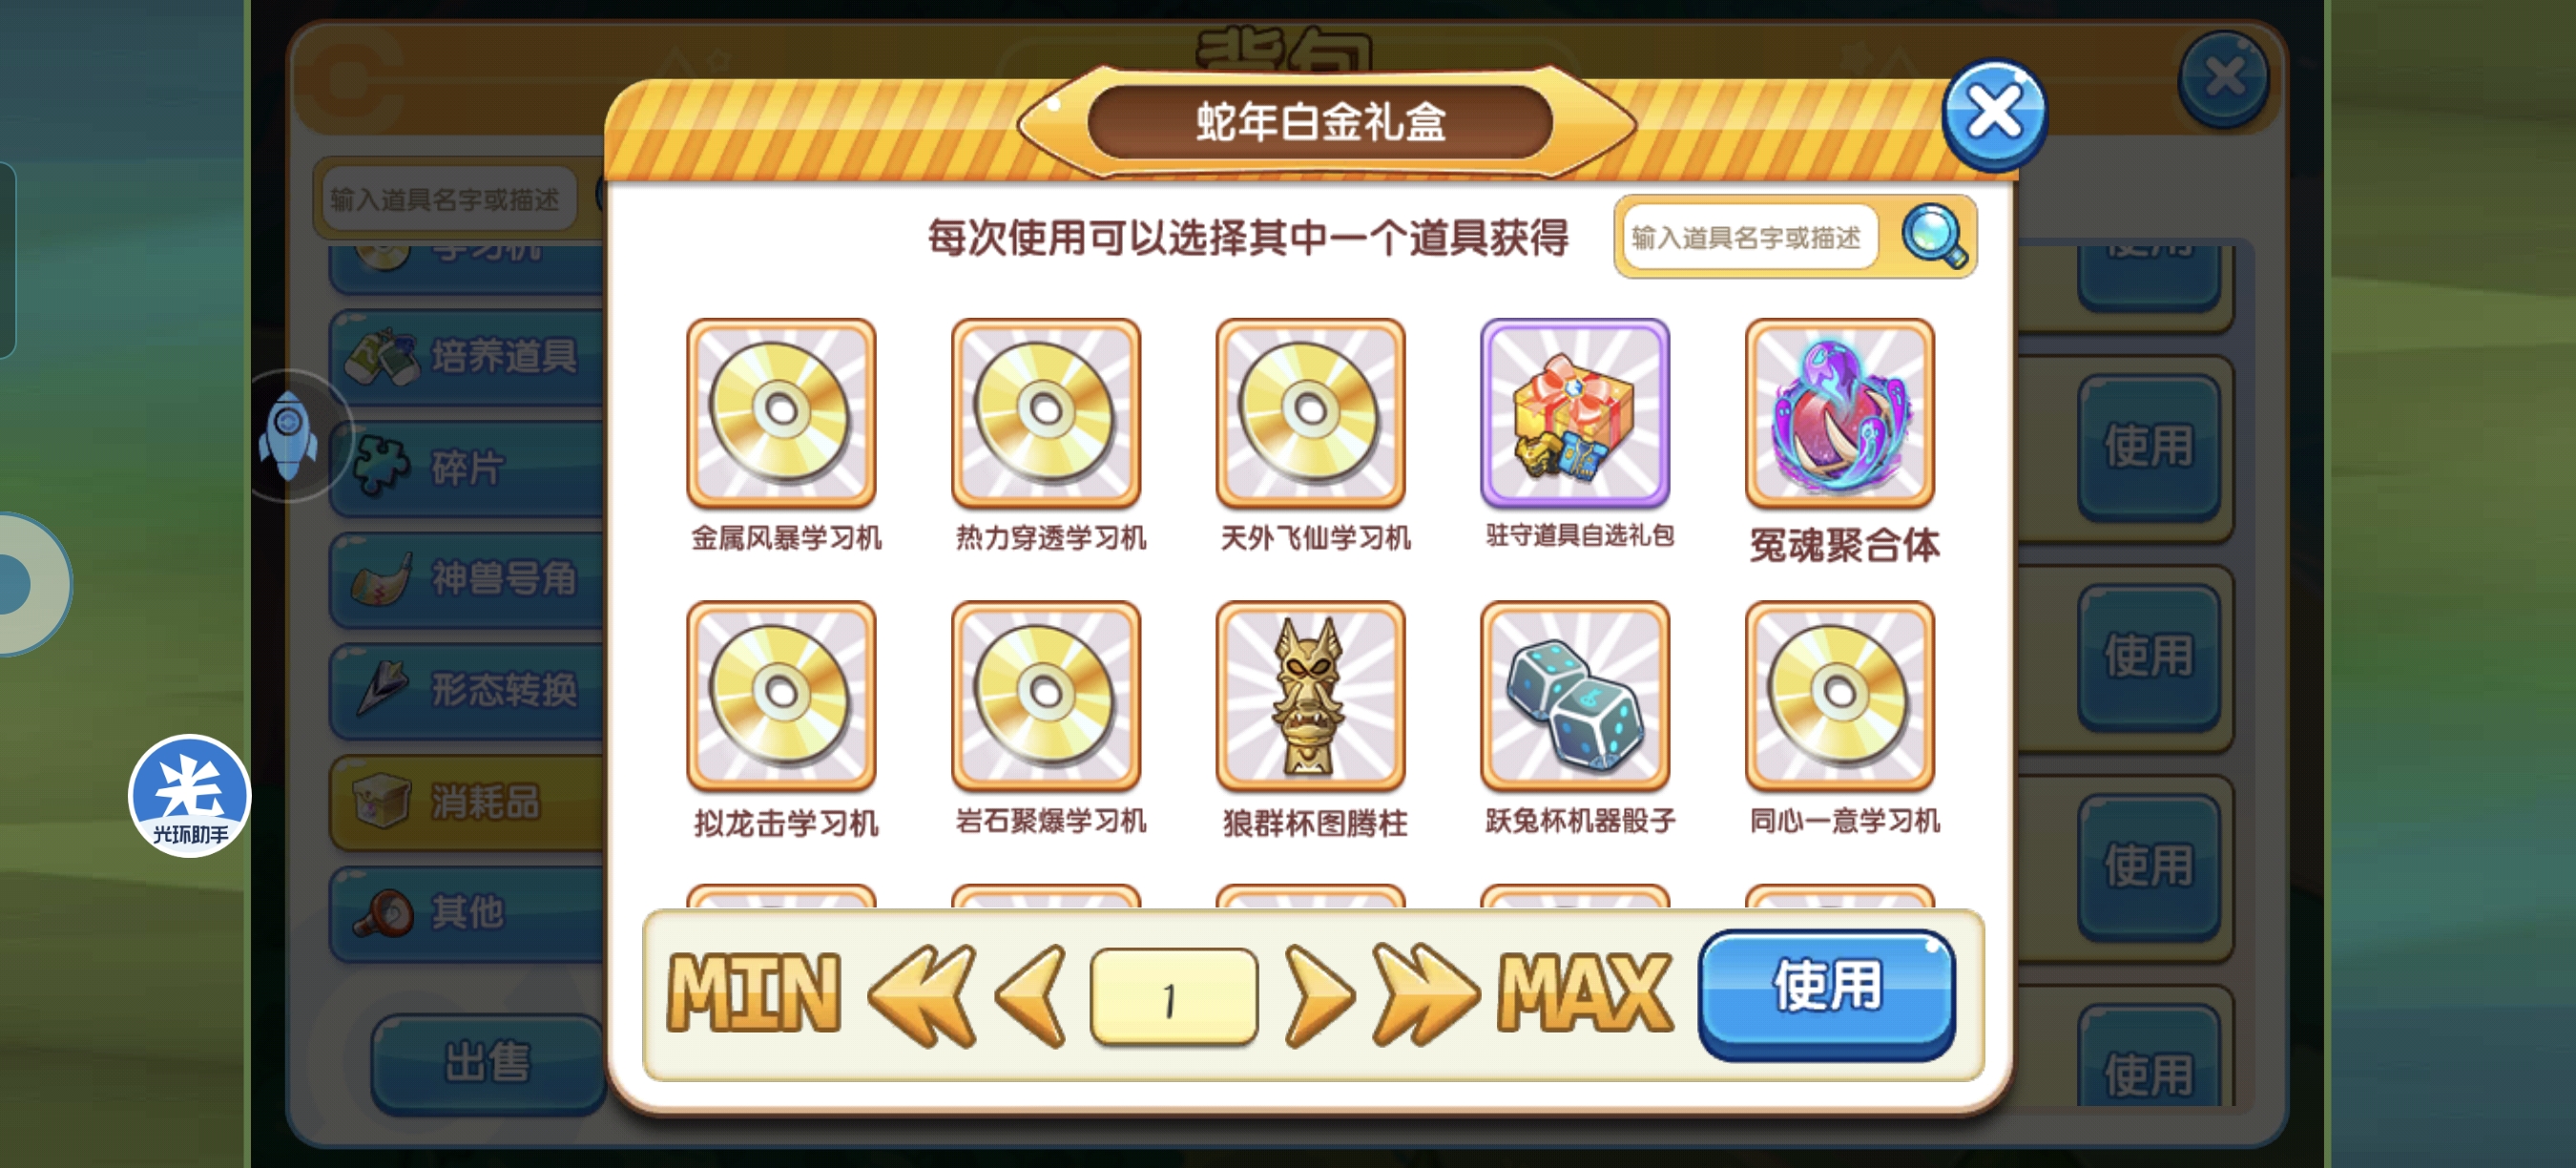
Task: Choose the 热力穿透学习机 disc icon
Action: click(x=1046, y=413)
